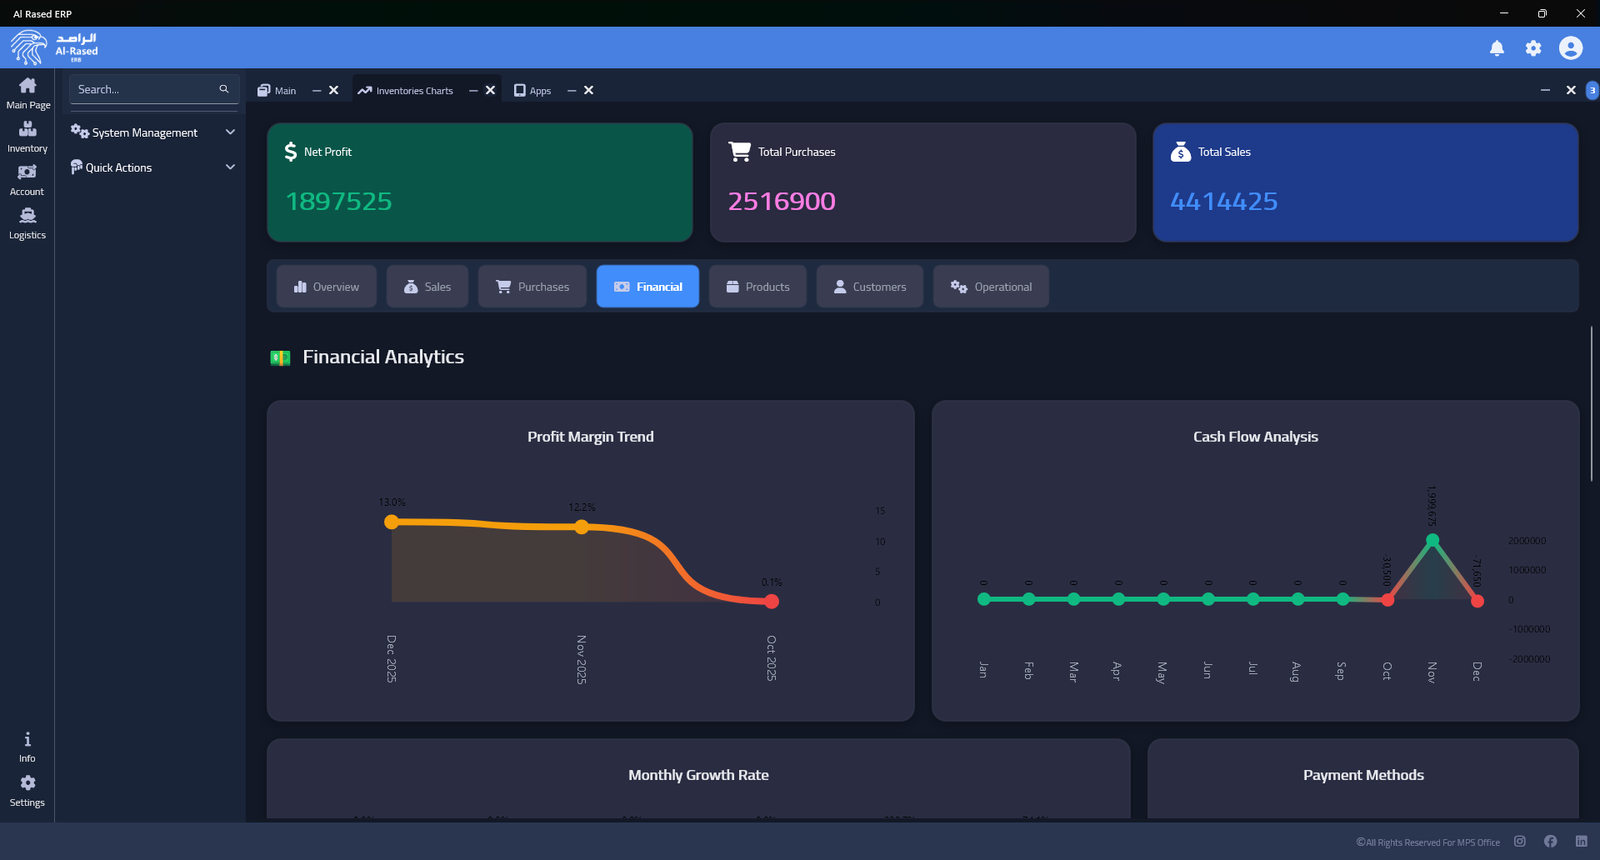Open the header settings gear
The image size is (1600, 860).
point(1533,48)
